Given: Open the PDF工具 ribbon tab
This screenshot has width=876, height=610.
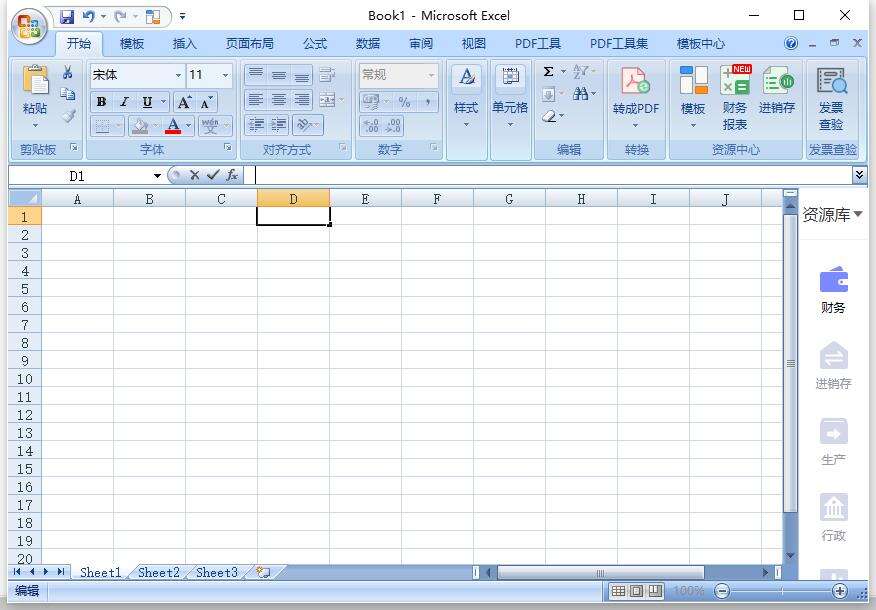Looking at the screenshot, I should pyautogui.click(x=537, y=44).
